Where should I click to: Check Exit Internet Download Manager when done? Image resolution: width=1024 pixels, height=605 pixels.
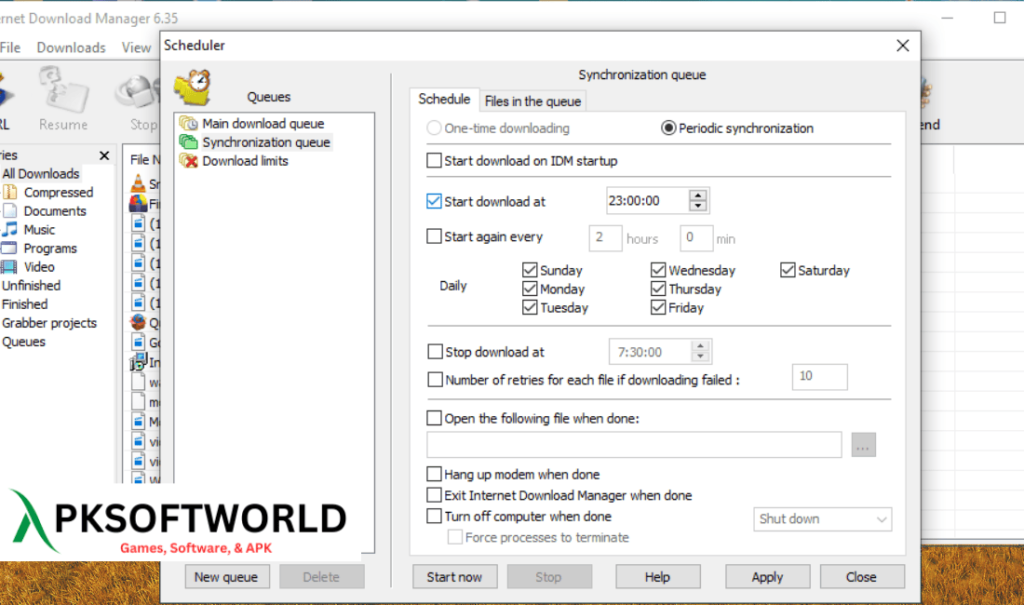[x=434, y=495]
